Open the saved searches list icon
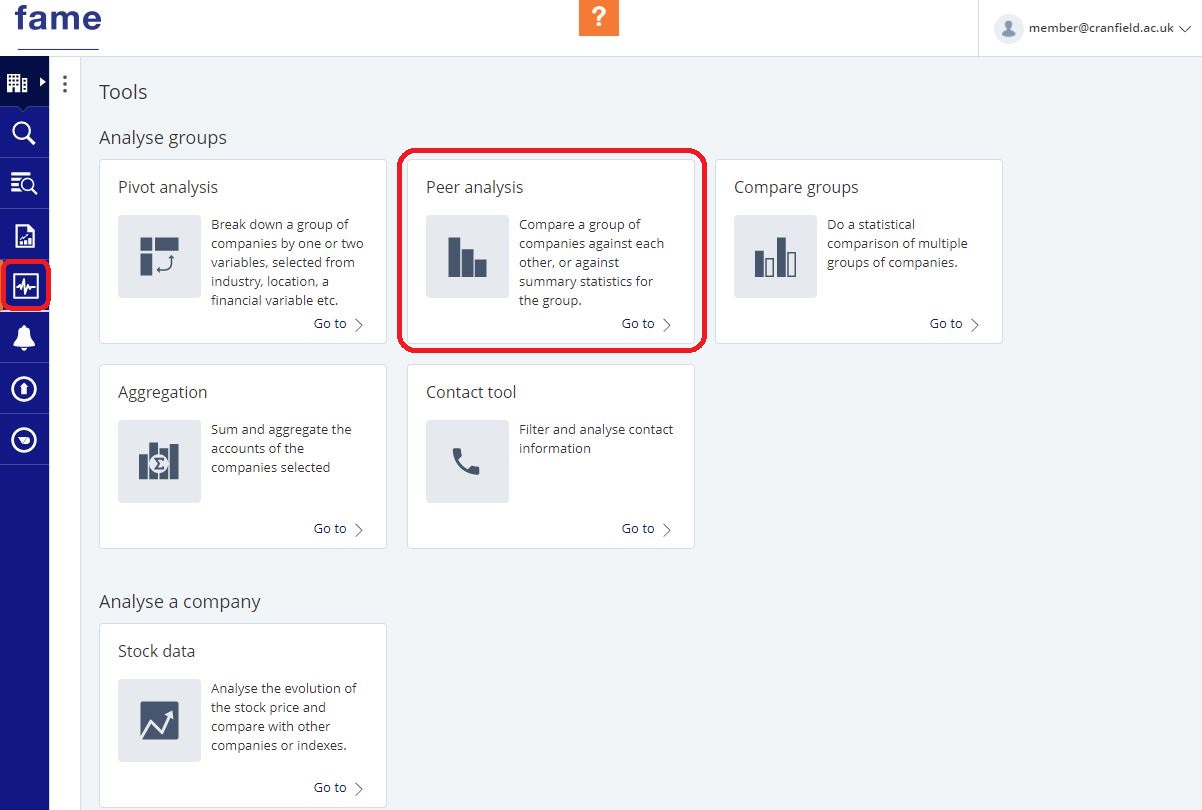This screenshot has width=1202, height=810. coord(24,183)
